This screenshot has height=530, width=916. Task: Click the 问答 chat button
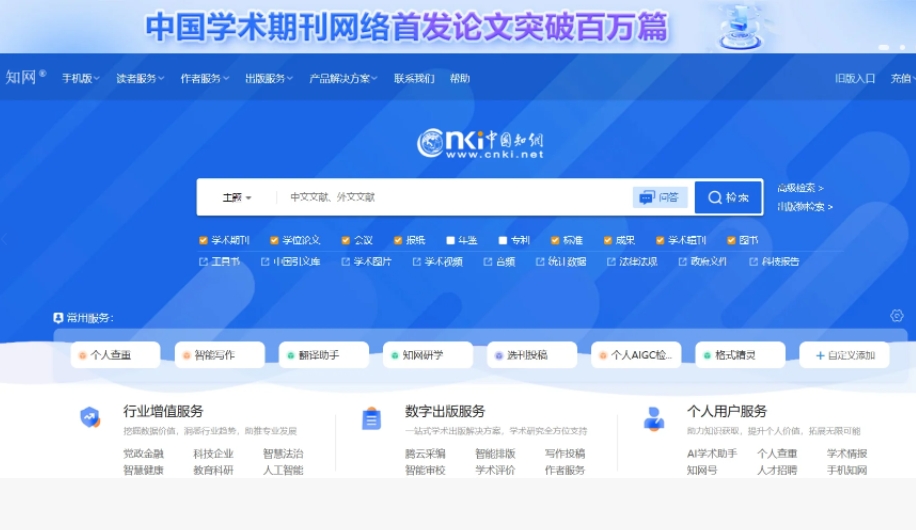click(x=660, y=198)
